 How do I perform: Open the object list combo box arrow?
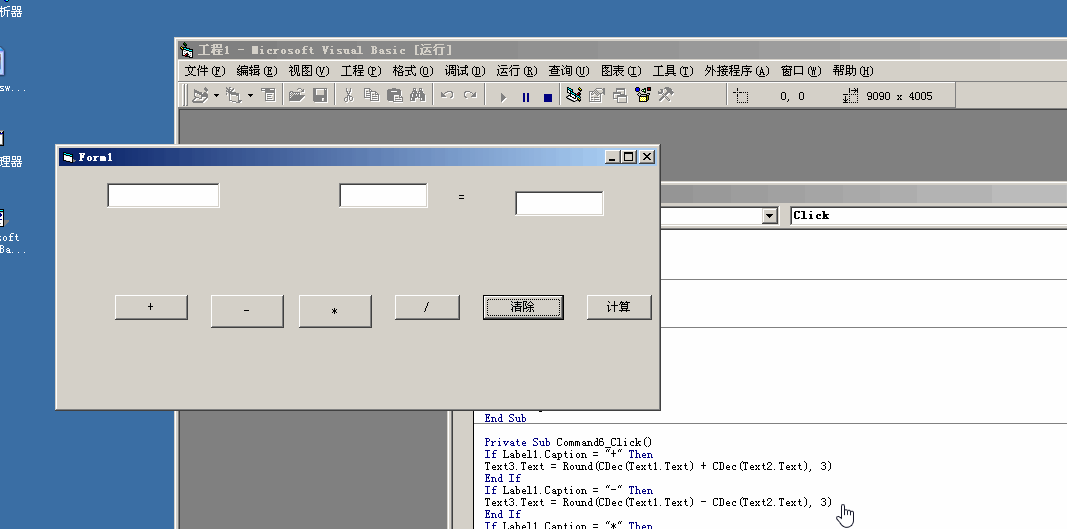(768, 215)
